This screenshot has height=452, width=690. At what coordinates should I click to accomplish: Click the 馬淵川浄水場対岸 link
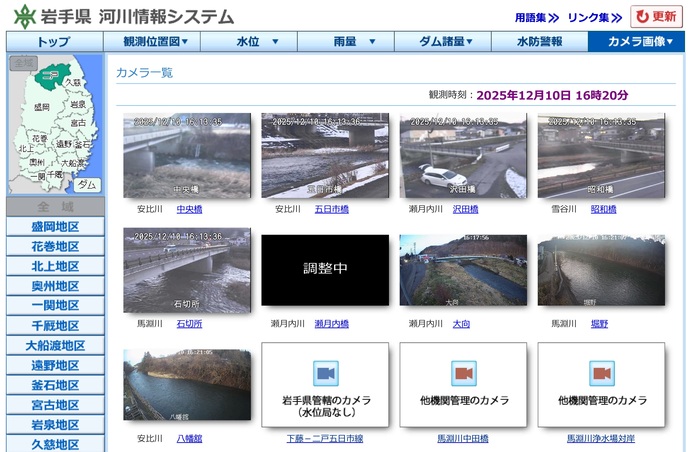(601, 438)
